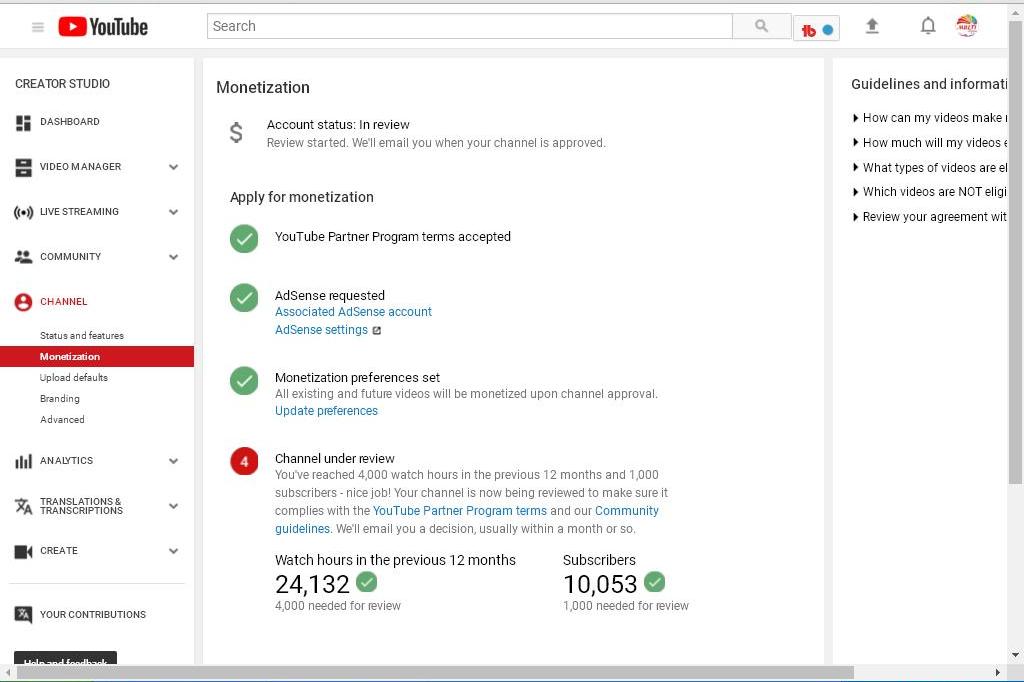Expand 'Which videos are NOT' question
Screen dimensions: 1024x682
(x=930, y=191)
